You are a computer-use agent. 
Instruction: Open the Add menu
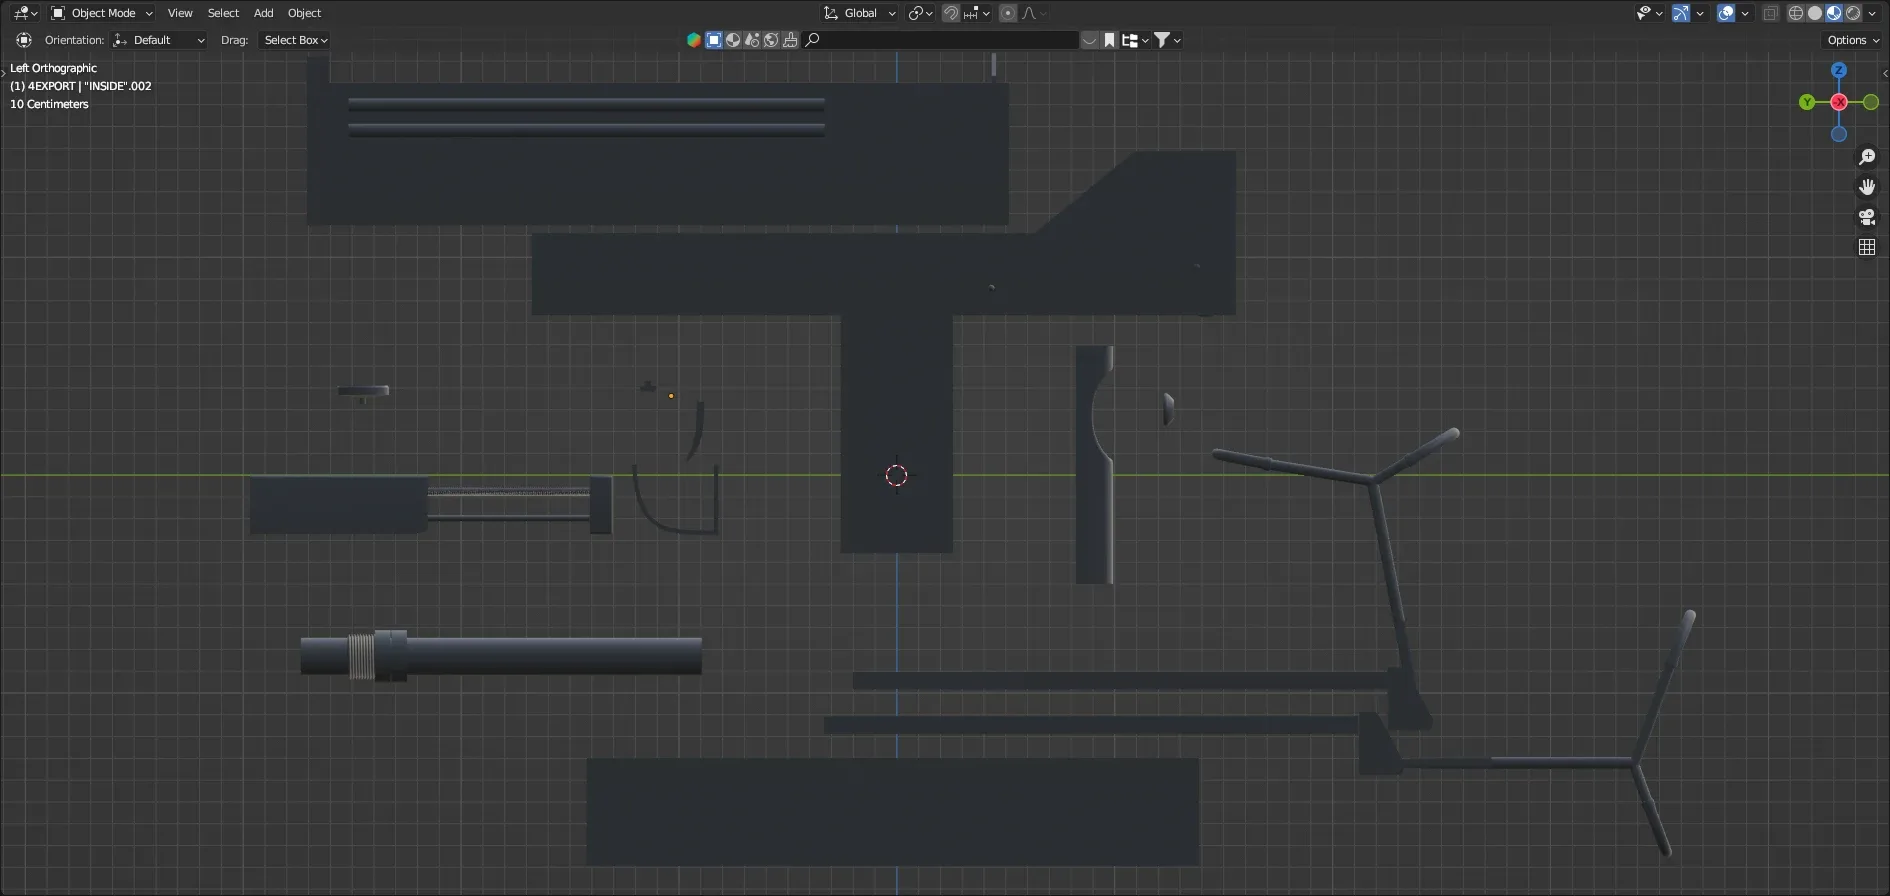263,13
